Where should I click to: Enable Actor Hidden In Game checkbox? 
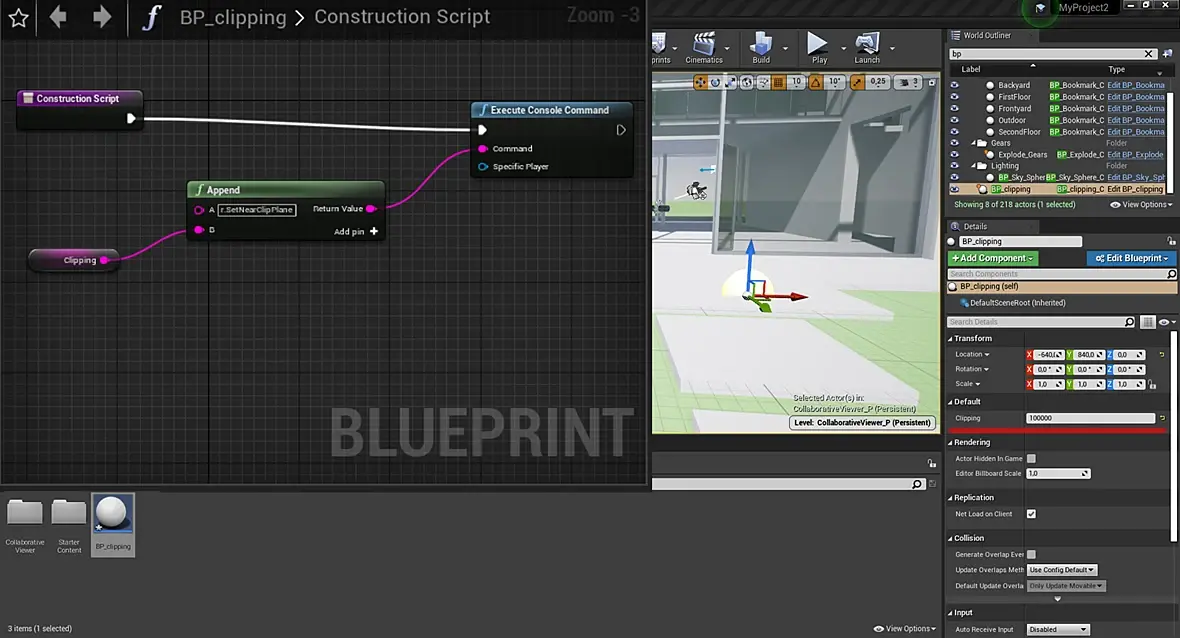coord(1031,458)
